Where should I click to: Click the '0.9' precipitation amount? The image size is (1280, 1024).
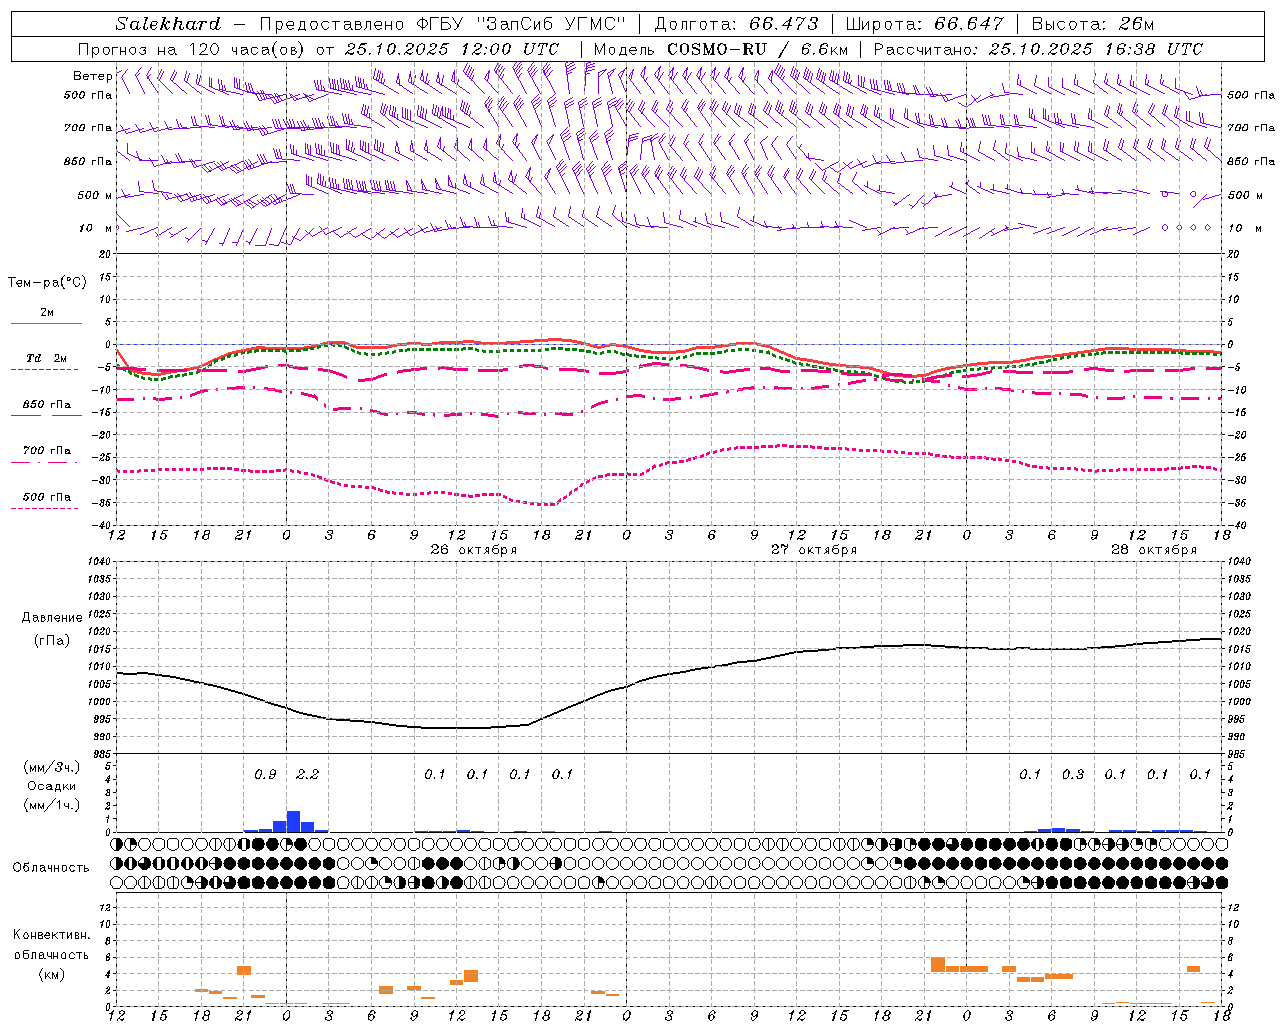click(x=265, y=775)
